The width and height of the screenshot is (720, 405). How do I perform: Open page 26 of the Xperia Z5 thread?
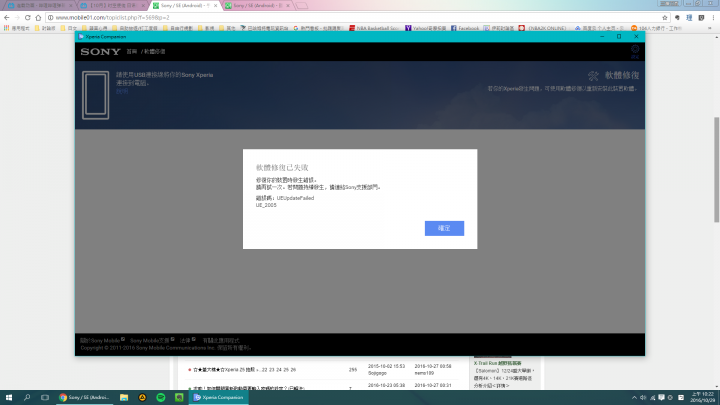(293, 370)
